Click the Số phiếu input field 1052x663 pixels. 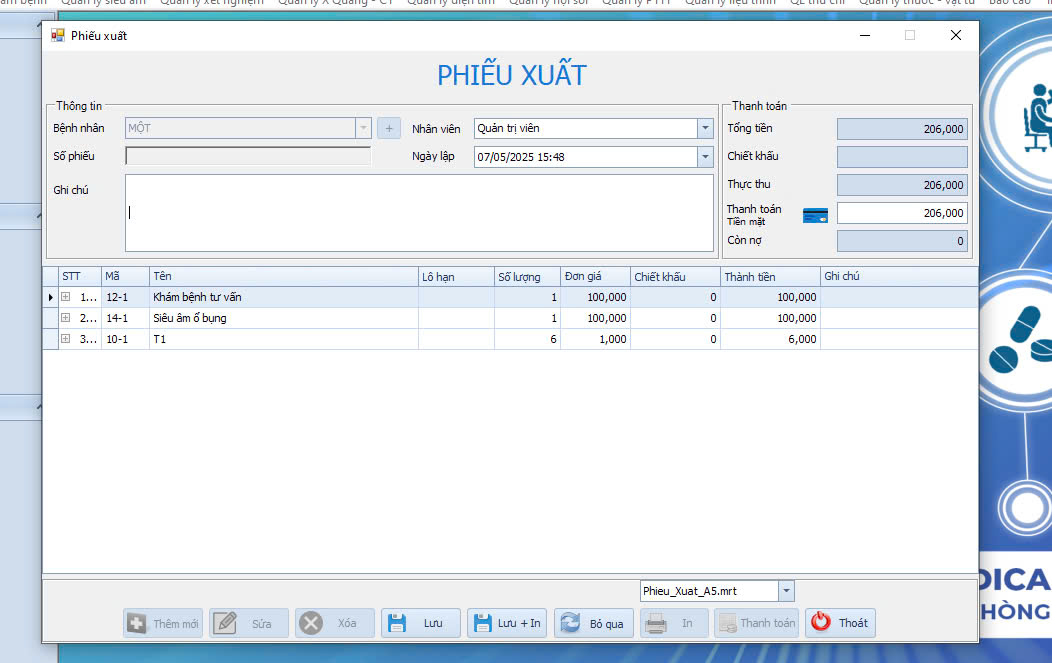248,156
